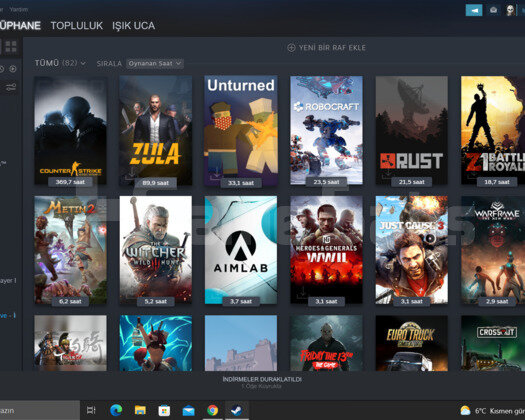Open the Robocraft game cover
Screen dimensions: 525x420
(326, 131)
